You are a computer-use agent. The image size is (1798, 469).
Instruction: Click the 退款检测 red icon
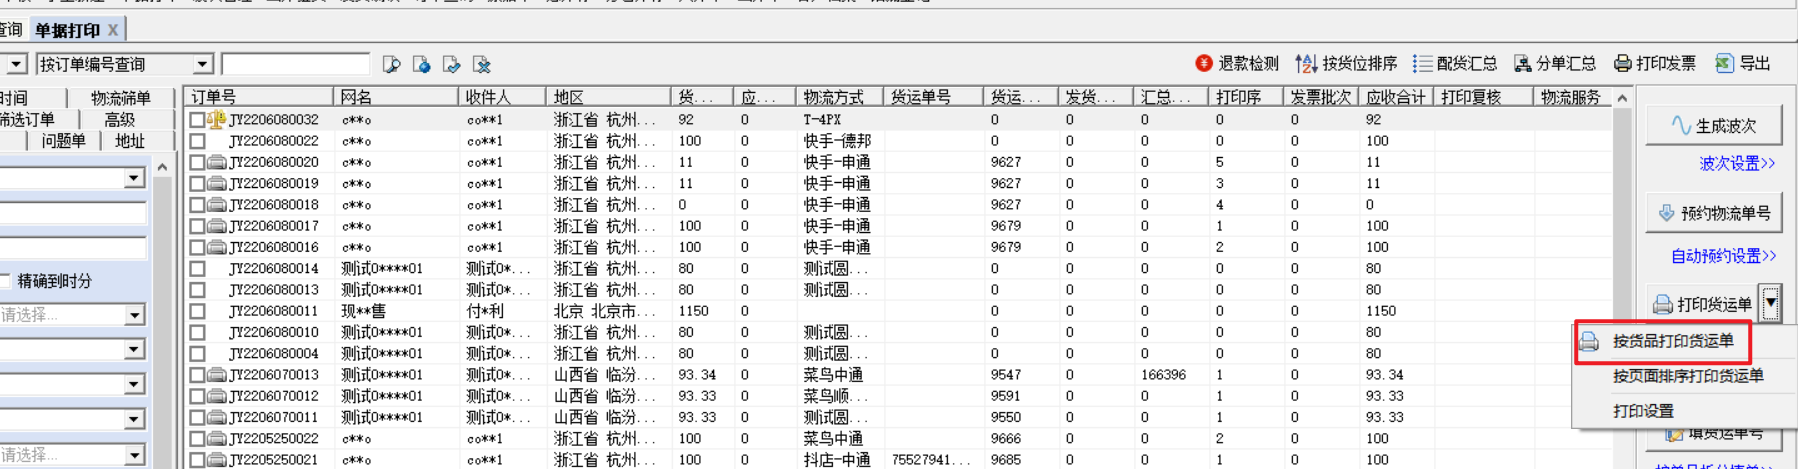coord(1204,63)
